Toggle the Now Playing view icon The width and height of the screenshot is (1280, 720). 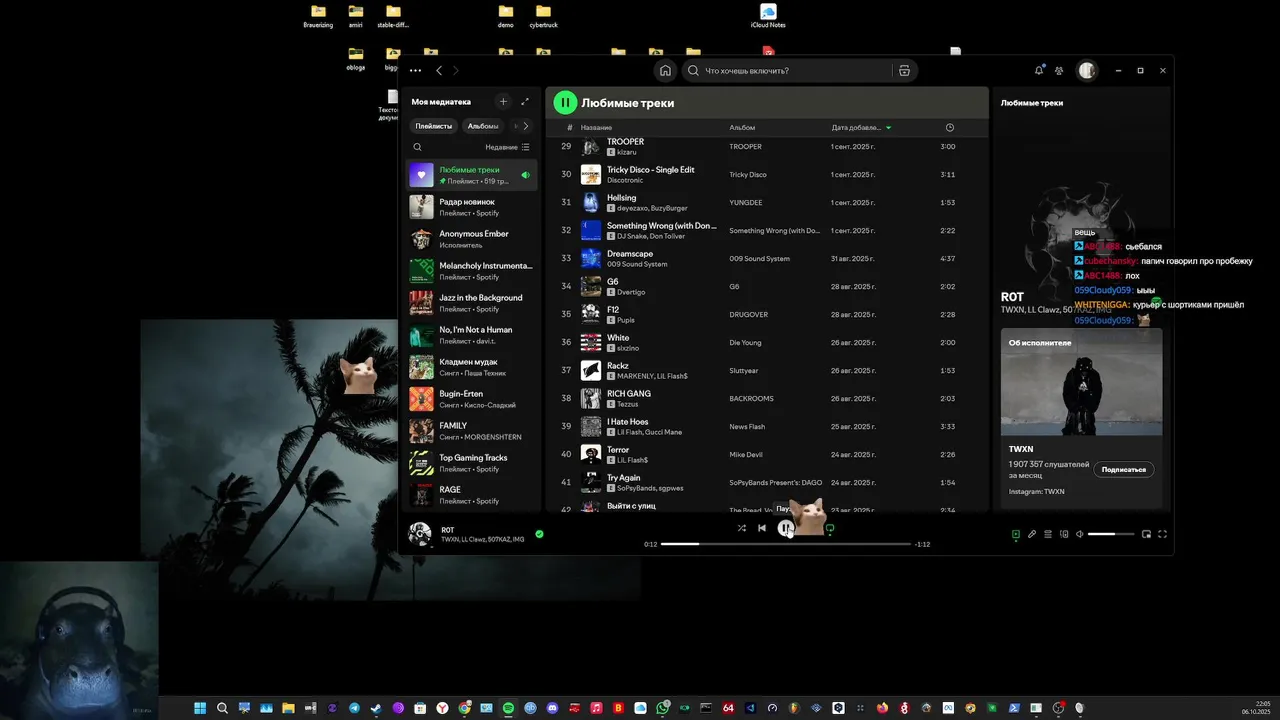[1016, 534]
